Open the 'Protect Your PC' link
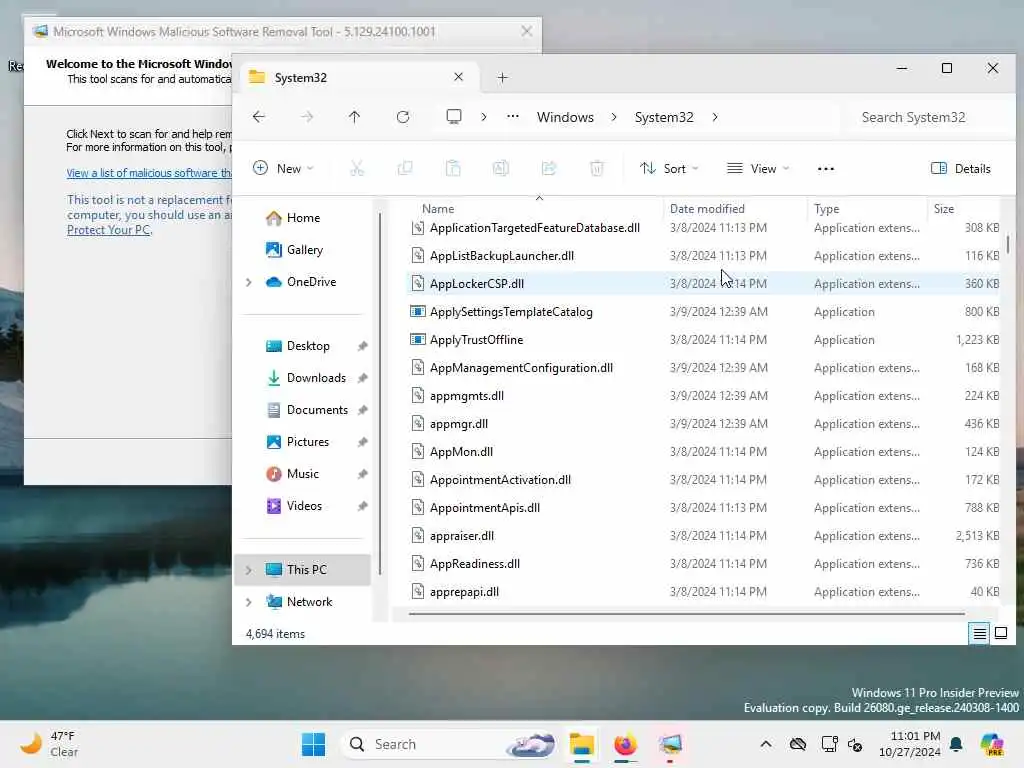 tap(108, 230)
